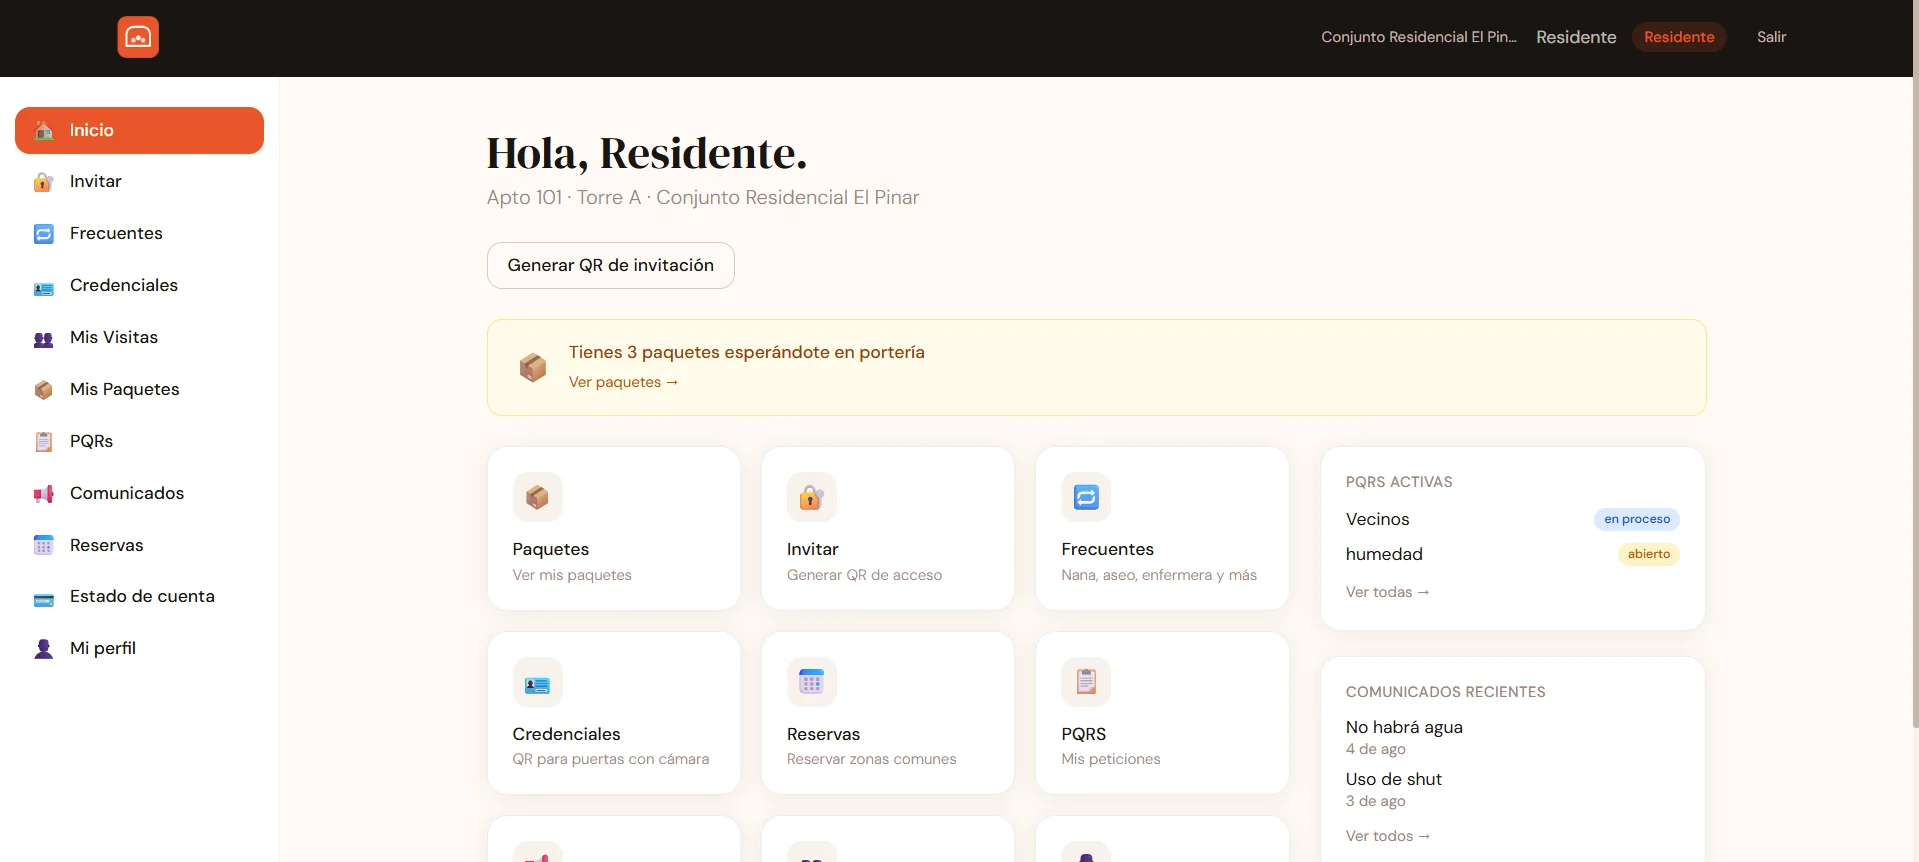The width and height of the screenshot is (1919, 862).
Task: Open Invitar in the sidebar menu
Action: [x=139, y=182]
